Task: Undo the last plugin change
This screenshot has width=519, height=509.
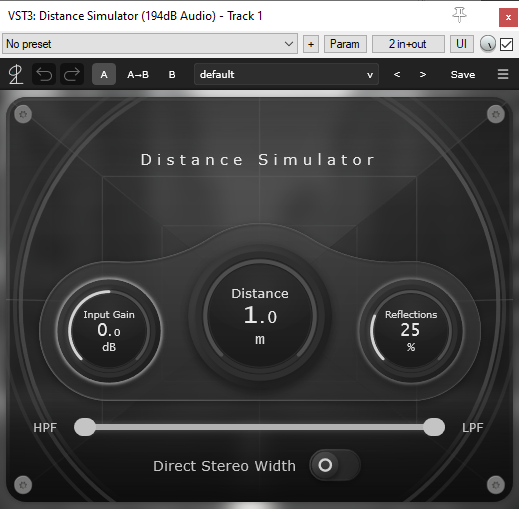Action: click(44, 74)
